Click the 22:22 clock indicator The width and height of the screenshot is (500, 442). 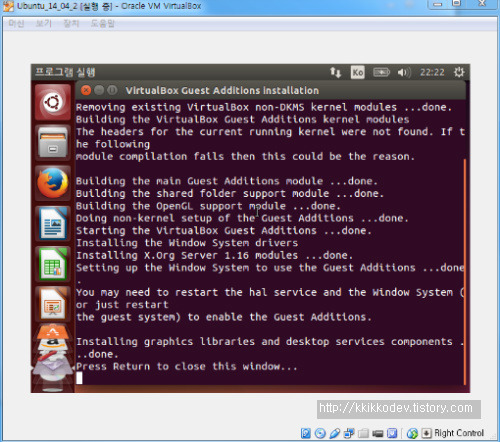432,72
